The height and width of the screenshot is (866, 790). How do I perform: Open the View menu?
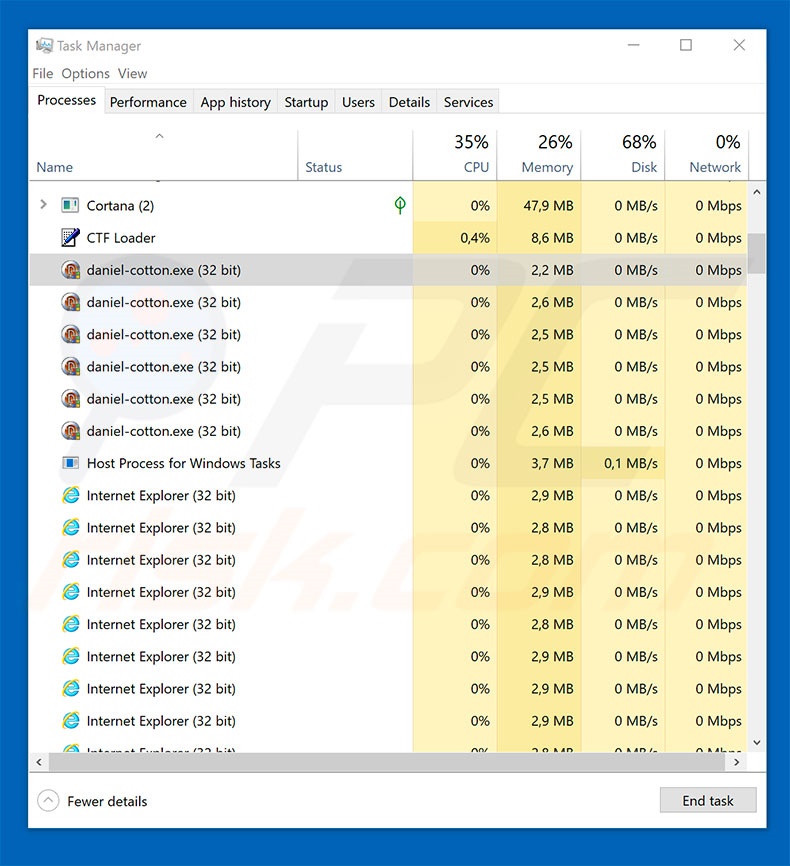tap(132, 73)
